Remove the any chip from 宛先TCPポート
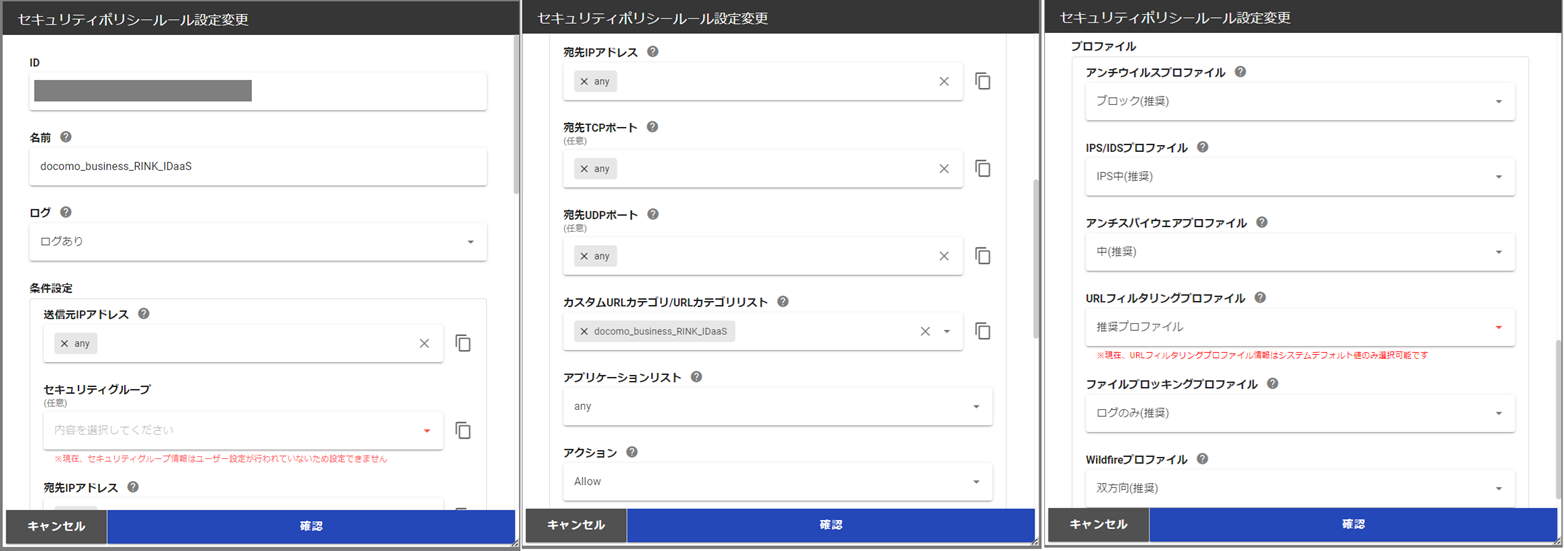The width and height of the screenshot is (1564, 551). coord(584,169)
